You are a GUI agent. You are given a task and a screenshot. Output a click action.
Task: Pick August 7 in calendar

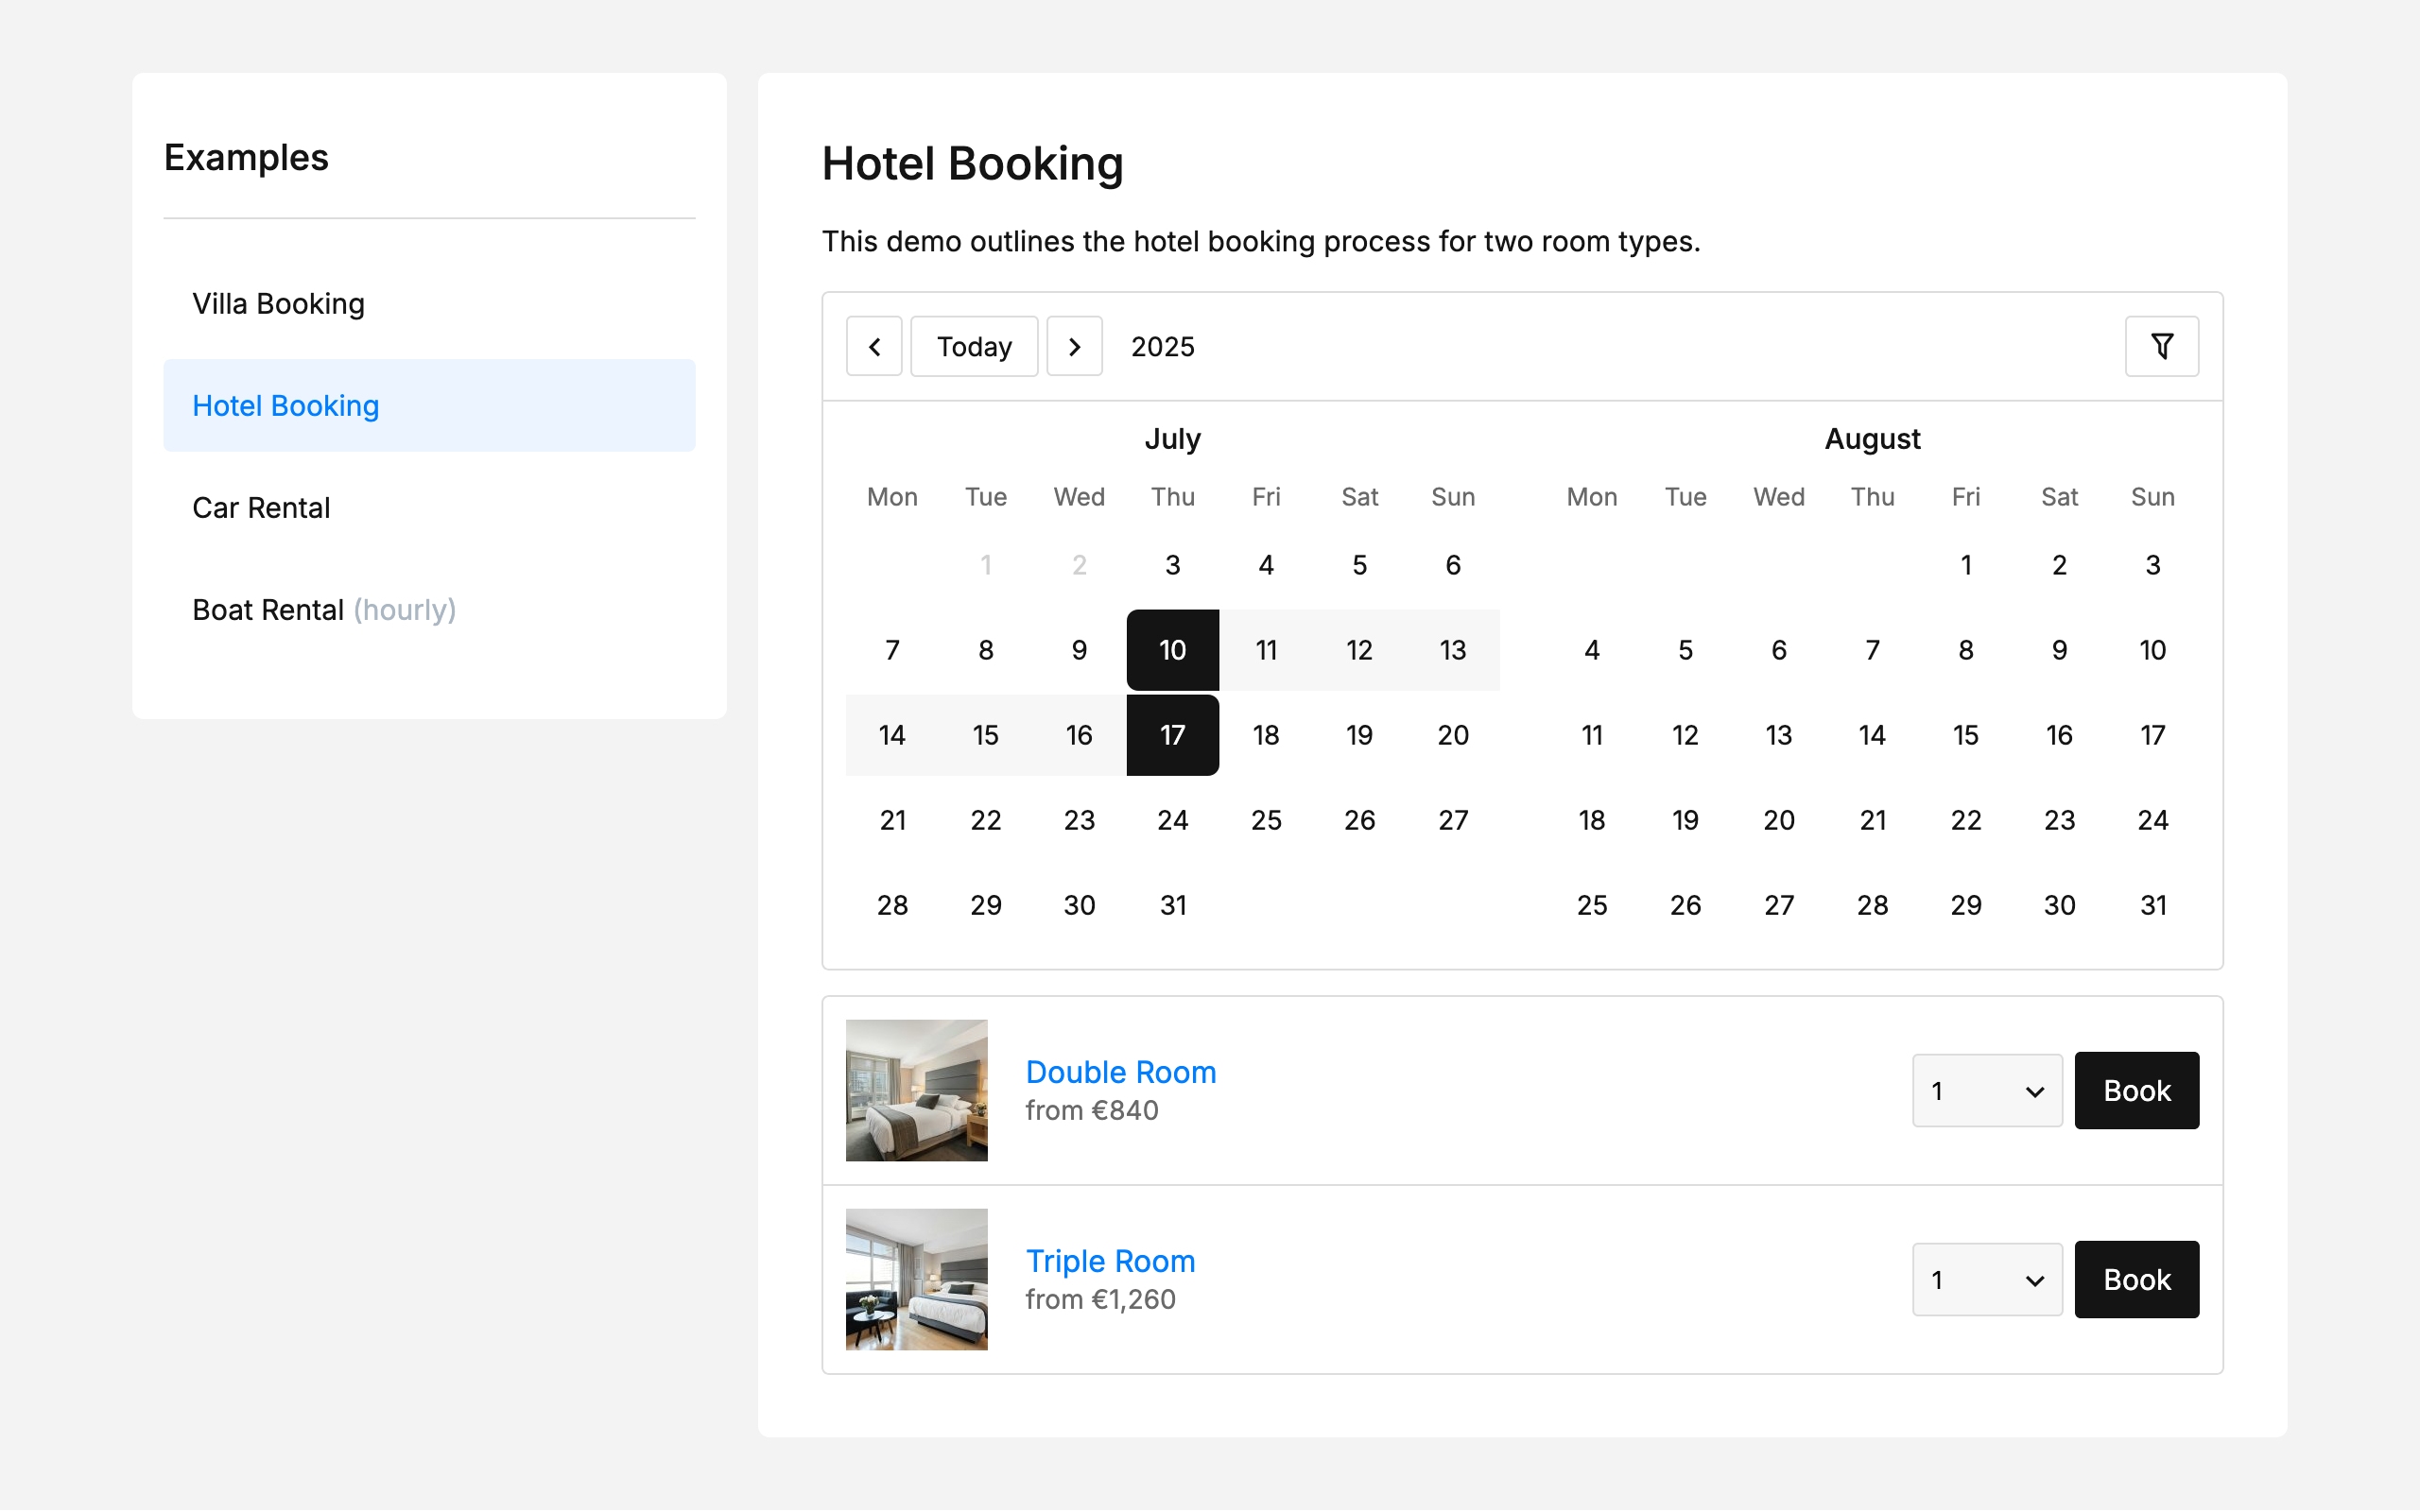coord(1872,650)
